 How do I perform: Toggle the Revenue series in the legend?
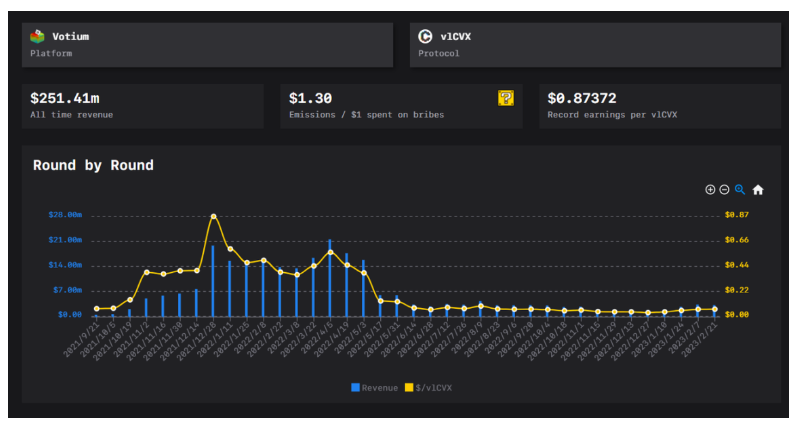click(375, 387)
